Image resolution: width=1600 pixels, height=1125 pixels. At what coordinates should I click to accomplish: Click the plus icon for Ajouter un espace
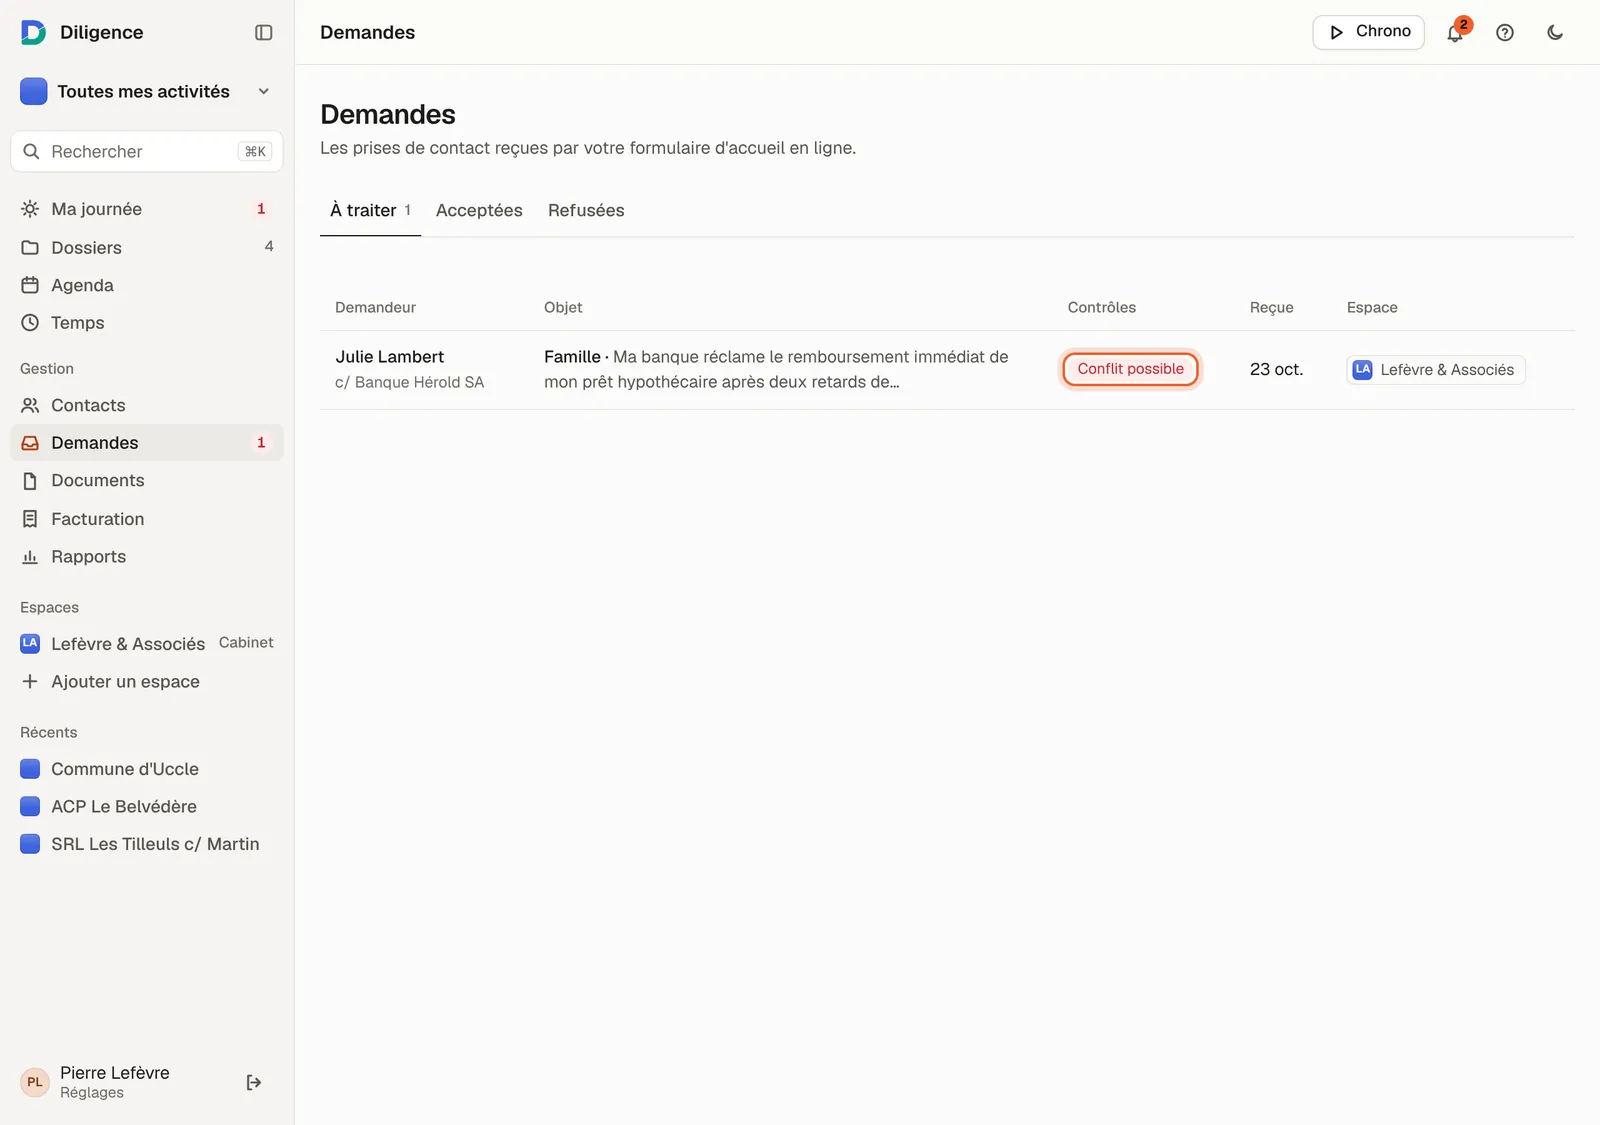click(30, 682)
